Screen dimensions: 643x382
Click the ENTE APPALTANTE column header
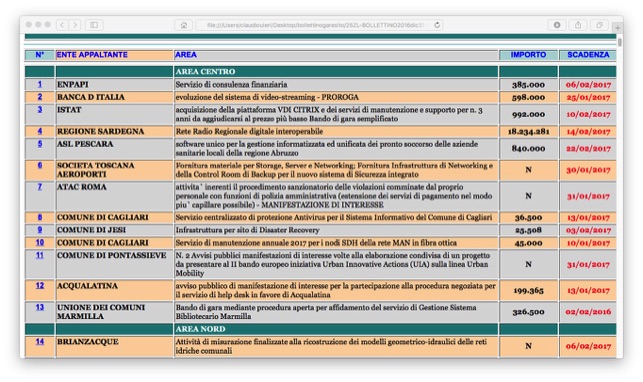point(92,55)
